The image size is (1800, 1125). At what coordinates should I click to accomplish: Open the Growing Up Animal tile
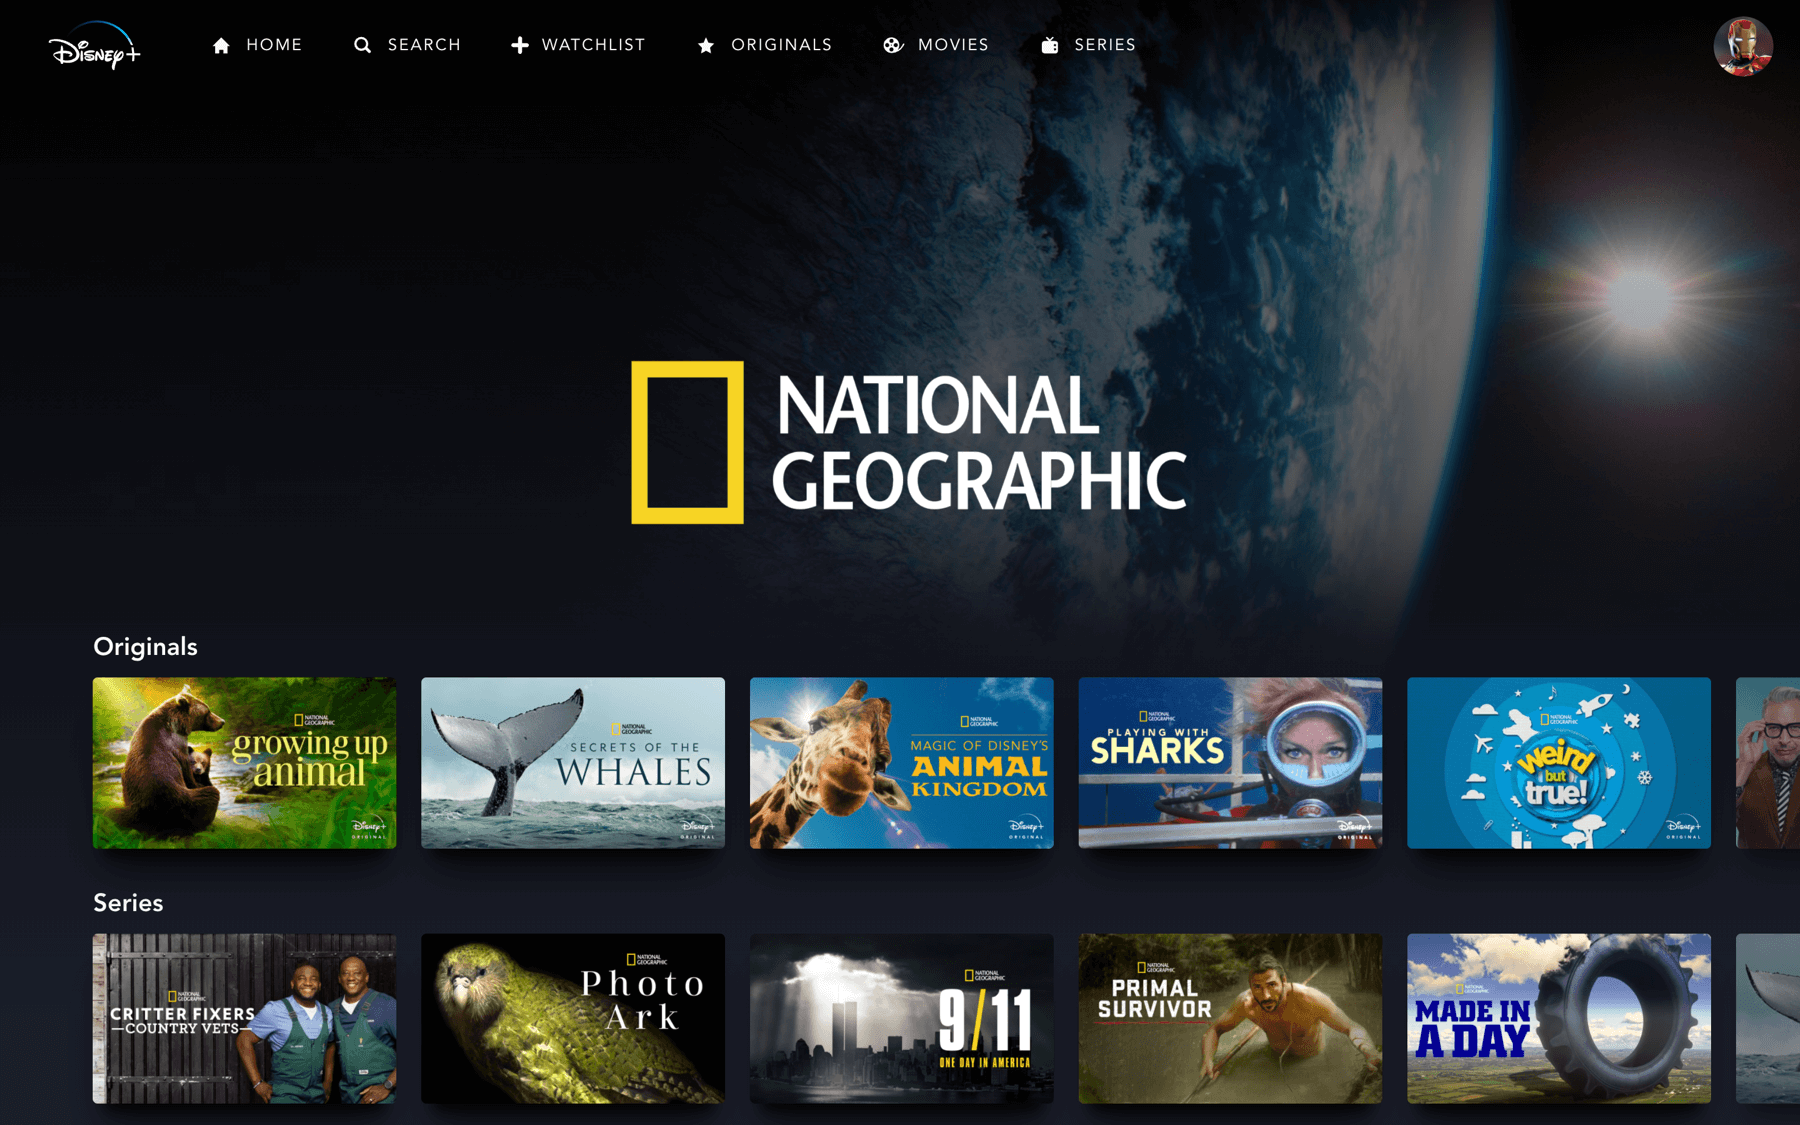click(244, 763)
